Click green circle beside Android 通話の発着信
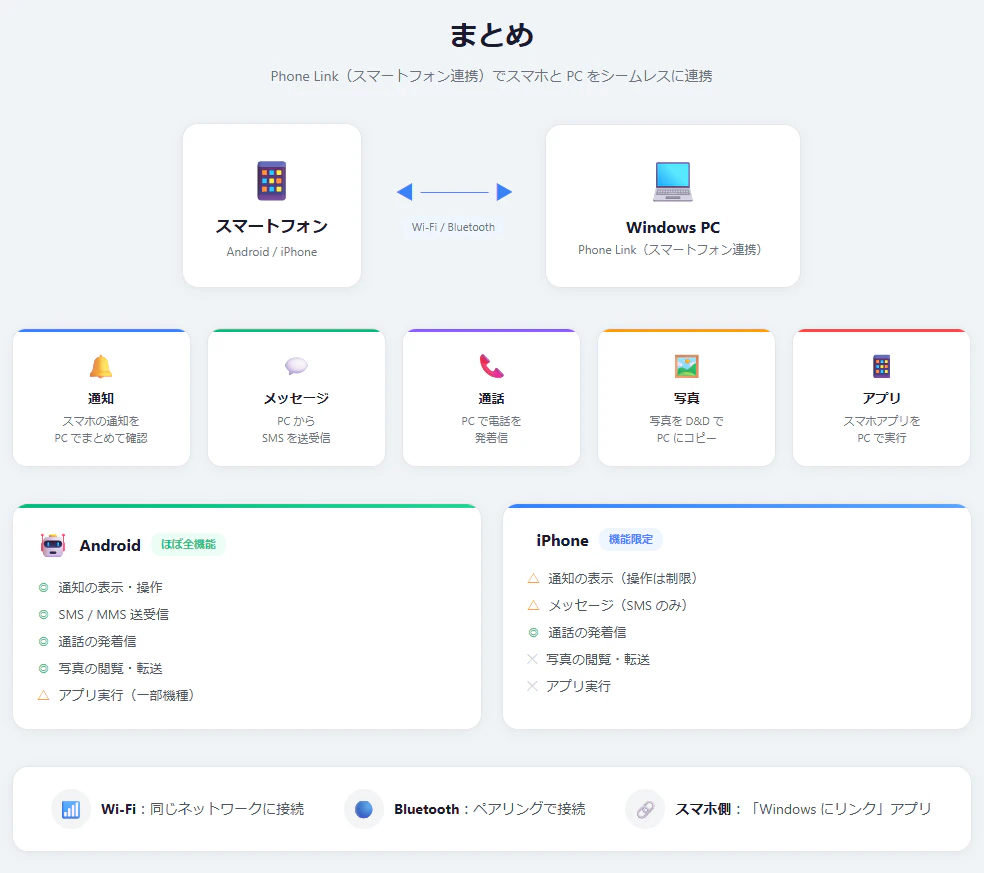This screenshot has width=984, height=873. tap(43, 641)
